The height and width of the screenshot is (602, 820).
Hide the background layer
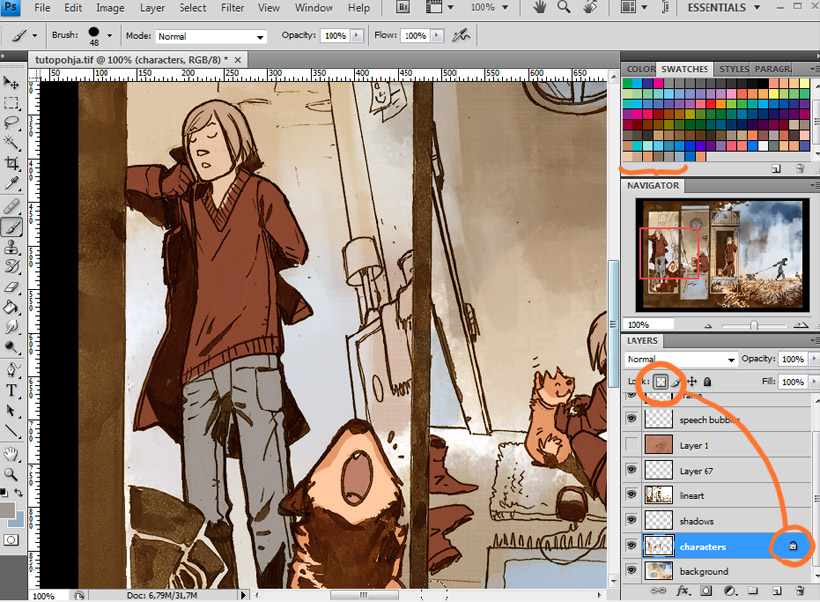631,571
